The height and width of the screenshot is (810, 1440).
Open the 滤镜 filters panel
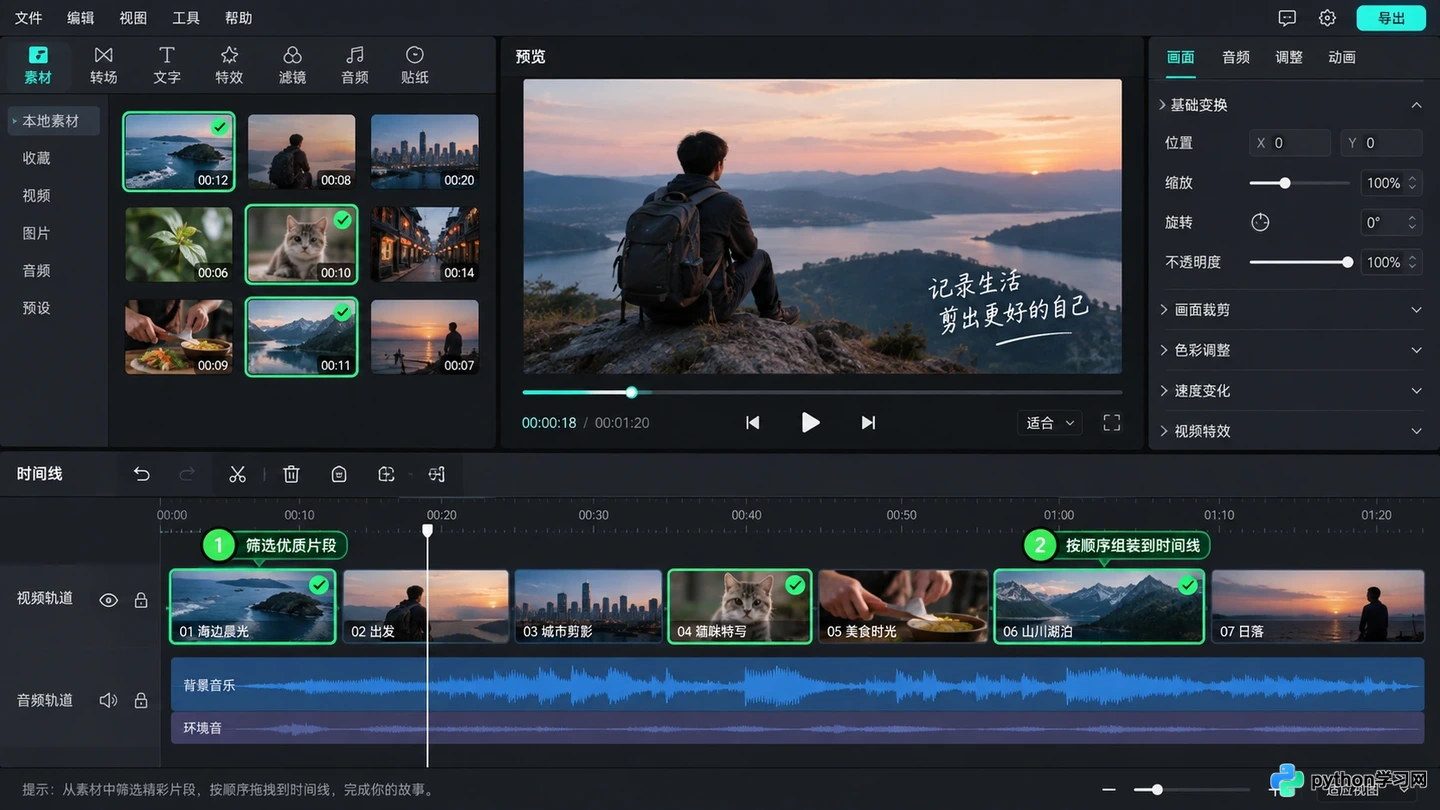pyautogui.click(x=292, y=65)
